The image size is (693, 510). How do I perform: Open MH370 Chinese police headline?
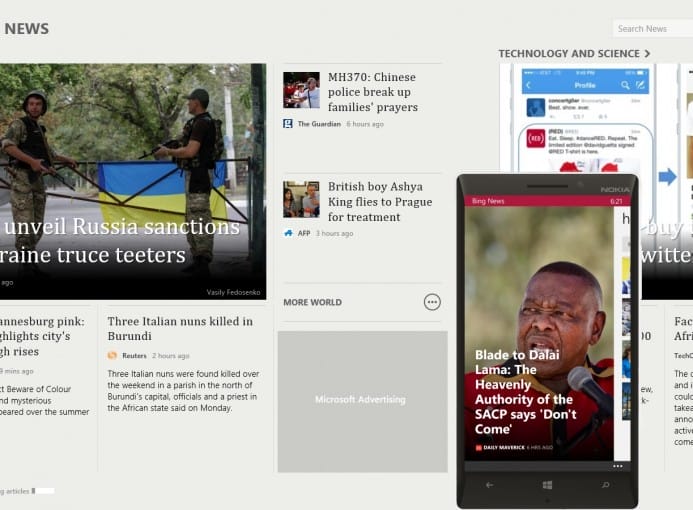[x=373, y=92]
